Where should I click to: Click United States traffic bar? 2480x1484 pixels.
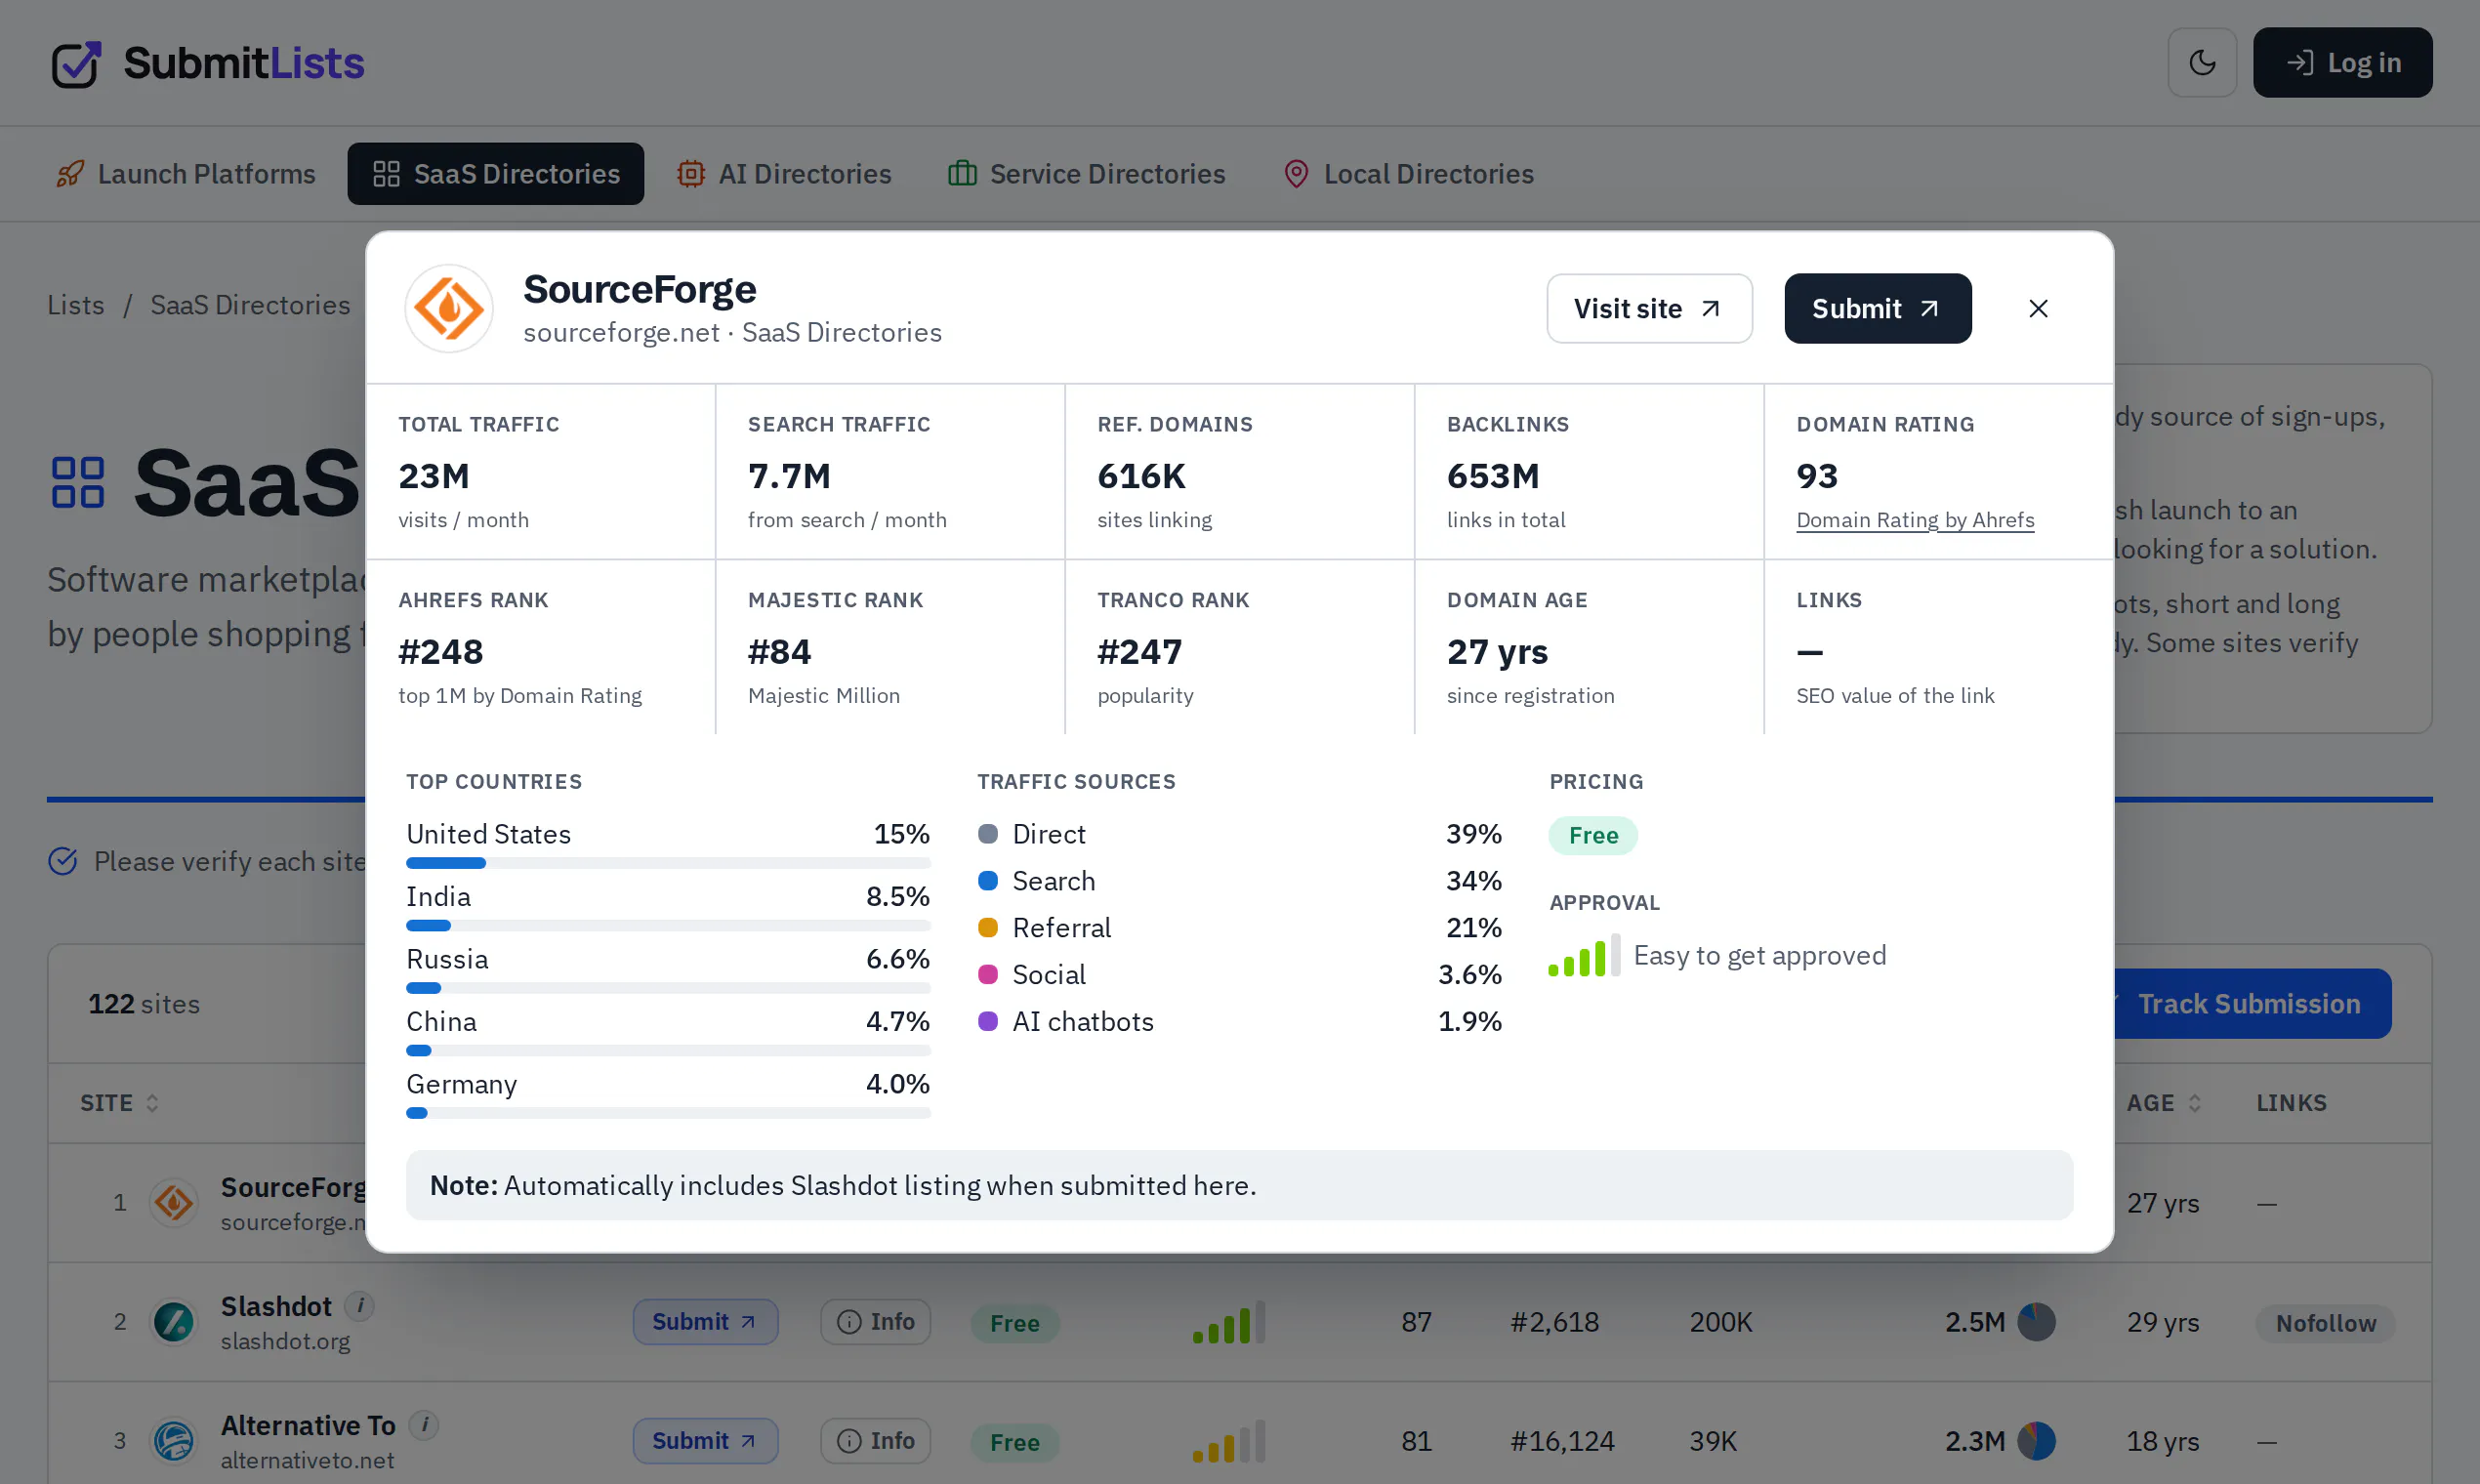click(x=668, y=863)
